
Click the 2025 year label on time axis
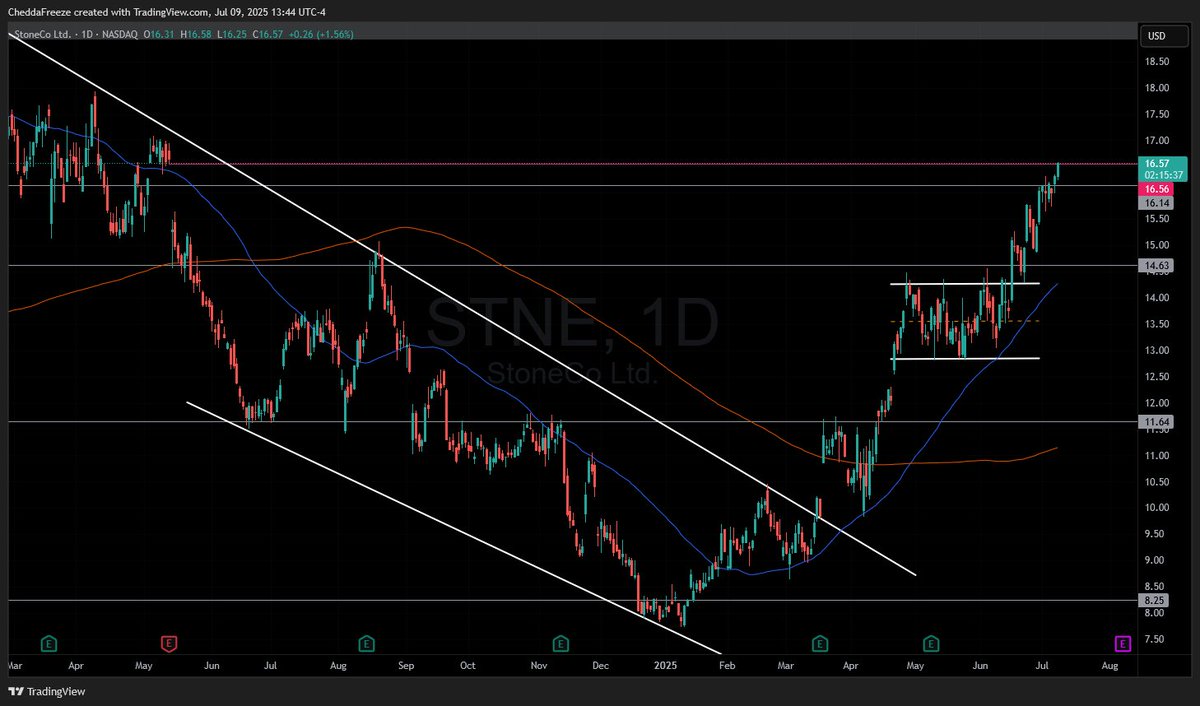[x=666, y=664]
